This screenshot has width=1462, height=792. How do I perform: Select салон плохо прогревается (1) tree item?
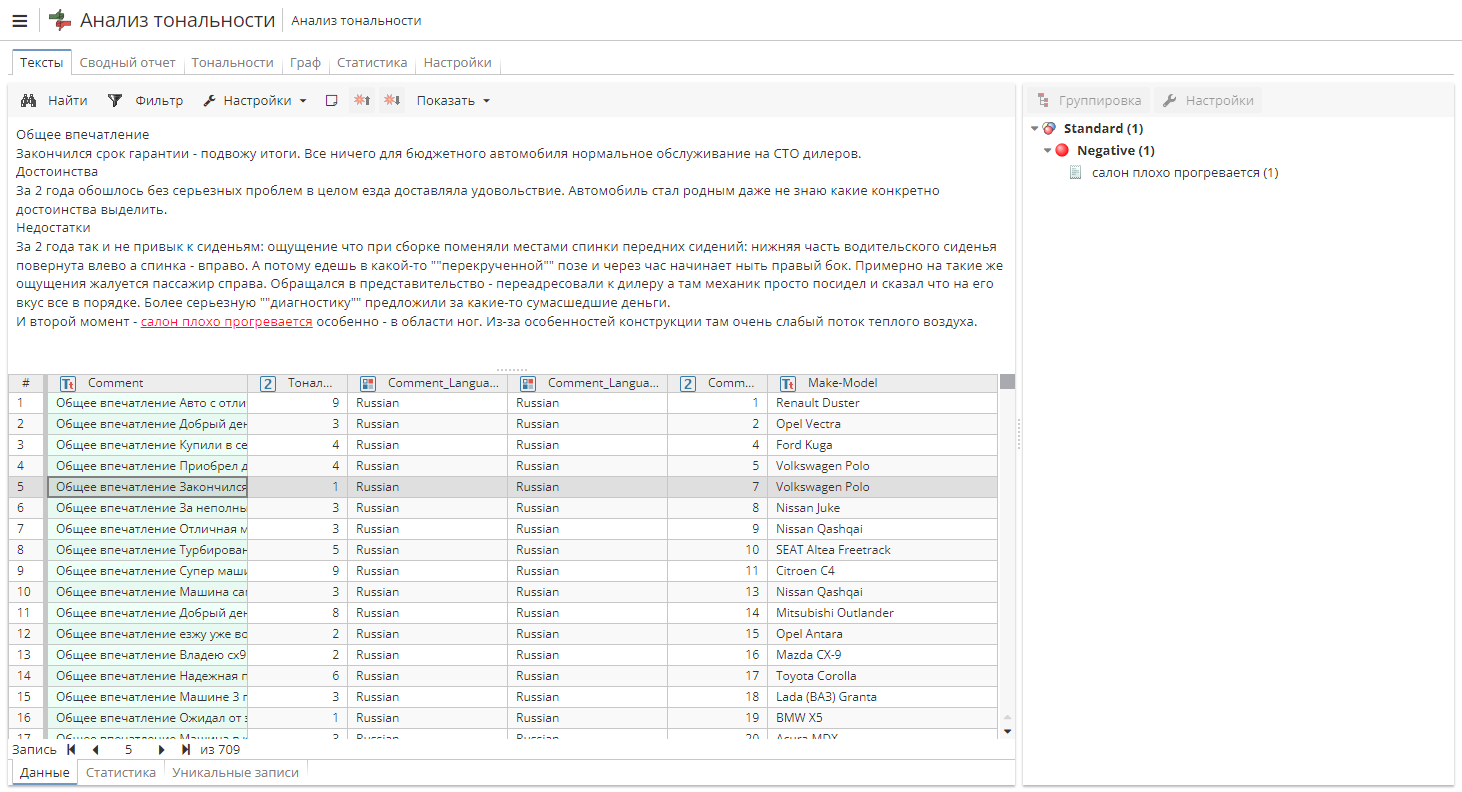(1185, 173)
